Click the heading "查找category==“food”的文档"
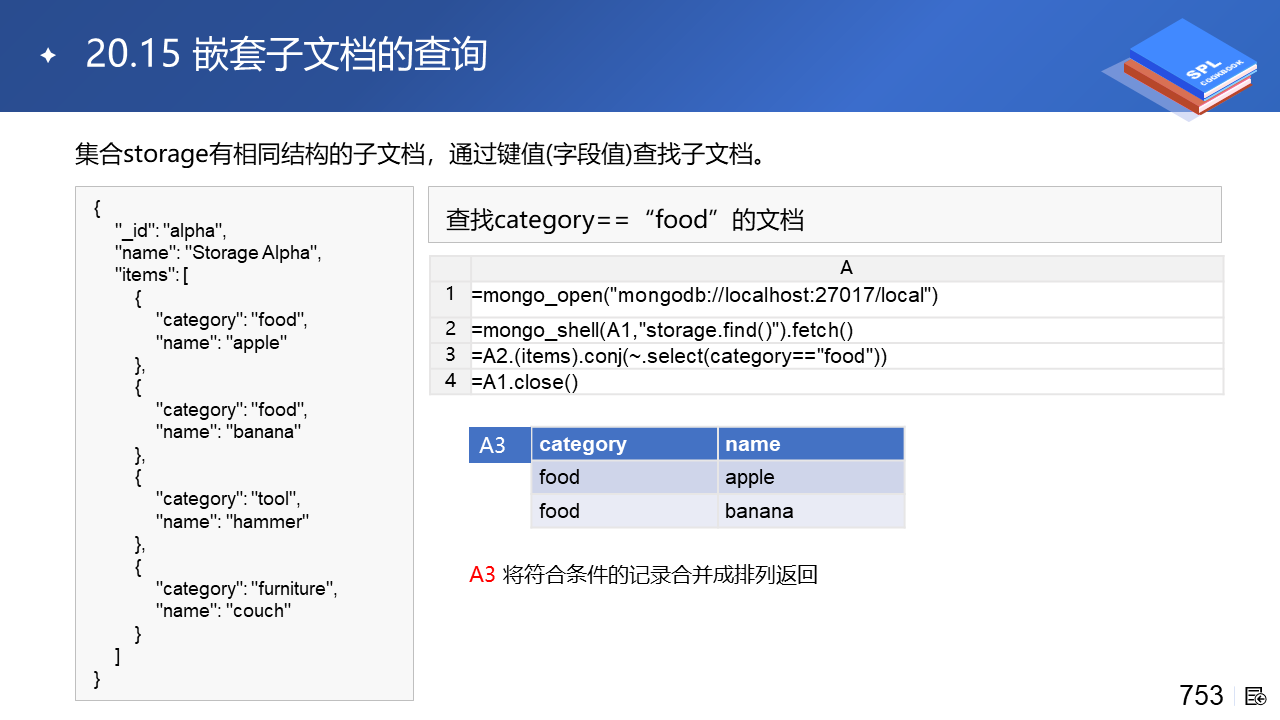This screenshot has height=720, width=1280. [x=625, y=219]
